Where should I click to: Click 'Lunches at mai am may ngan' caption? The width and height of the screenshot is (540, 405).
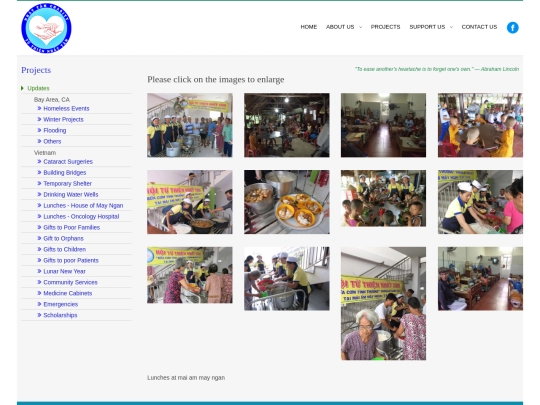pyautogui.click(x=186, y=377)
